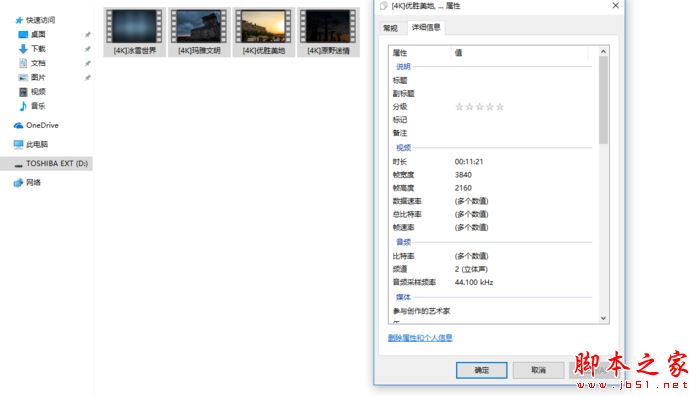Open the 文档 documents icon

pyautogui.click(x=23, y=63)
